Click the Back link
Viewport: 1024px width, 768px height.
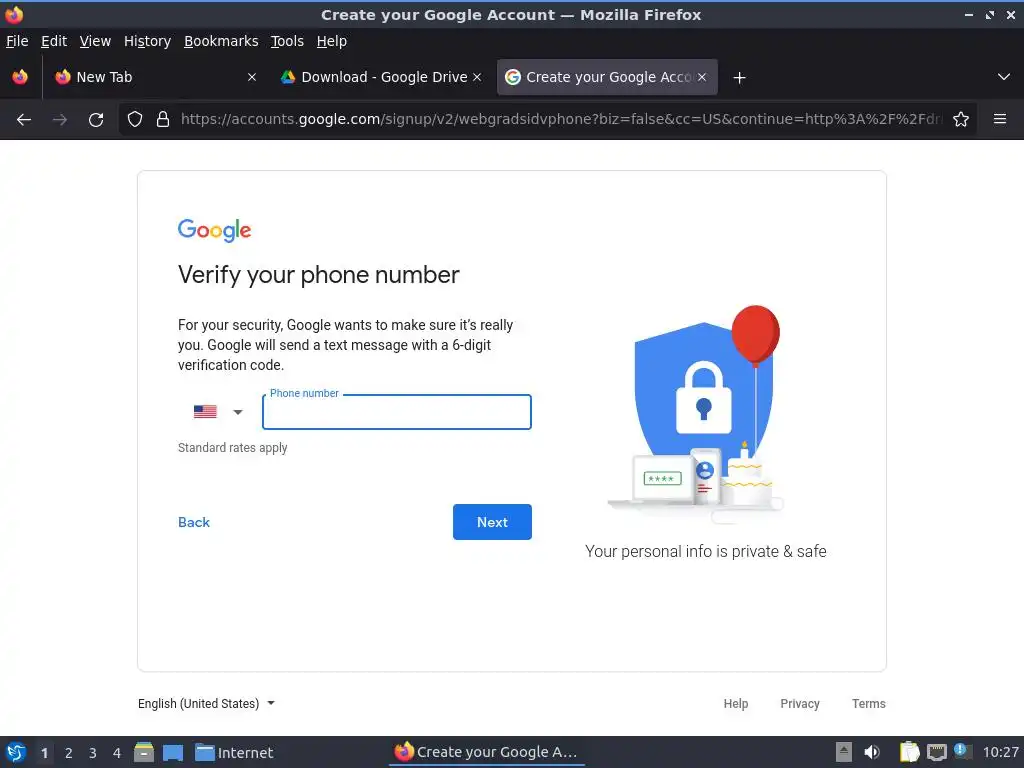click(x=194, y=522)
